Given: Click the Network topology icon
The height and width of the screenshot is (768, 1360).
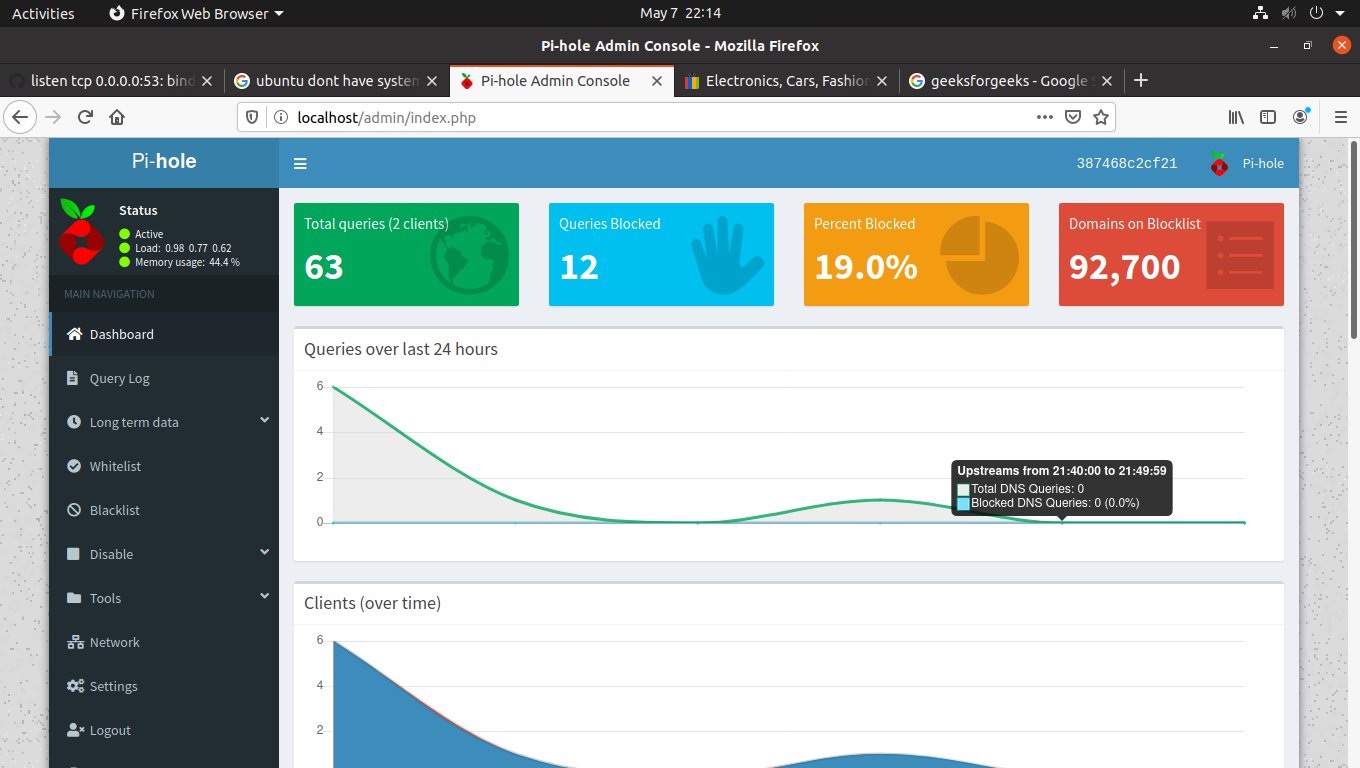Looking at the screenshot, I should (75, 642).
